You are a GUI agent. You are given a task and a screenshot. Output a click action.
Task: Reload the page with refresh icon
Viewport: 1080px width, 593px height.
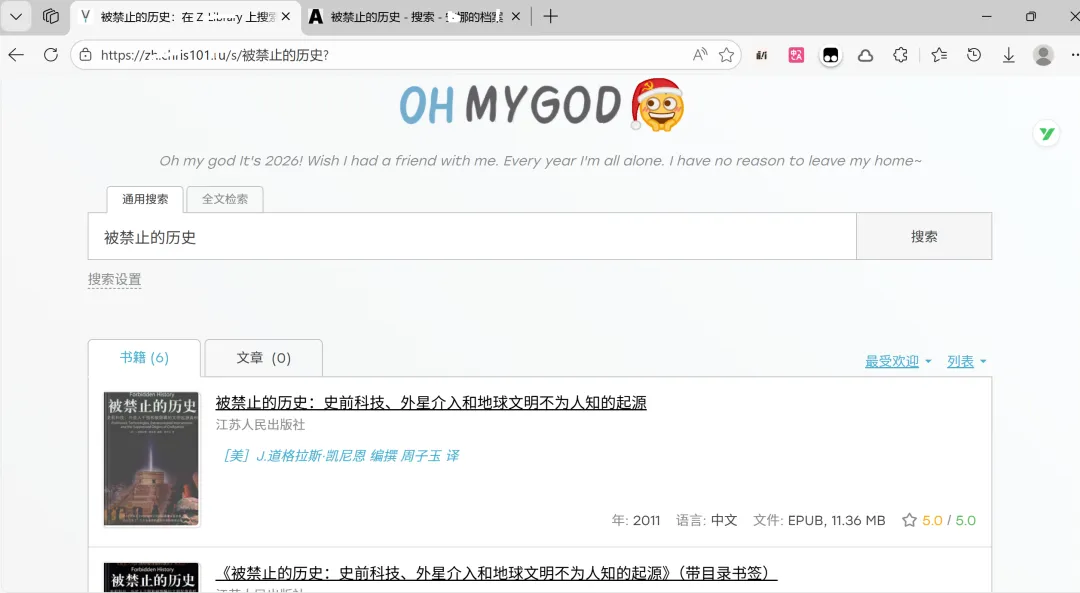[x=51, y=55]
